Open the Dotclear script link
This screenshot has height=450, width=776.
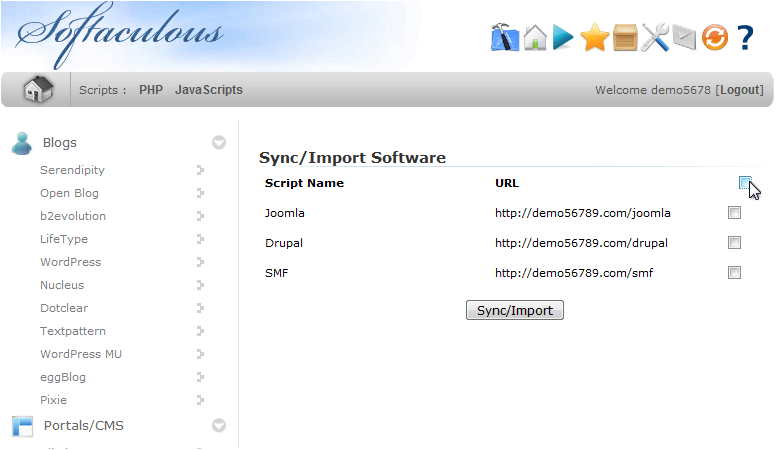[x=64, y=308]
